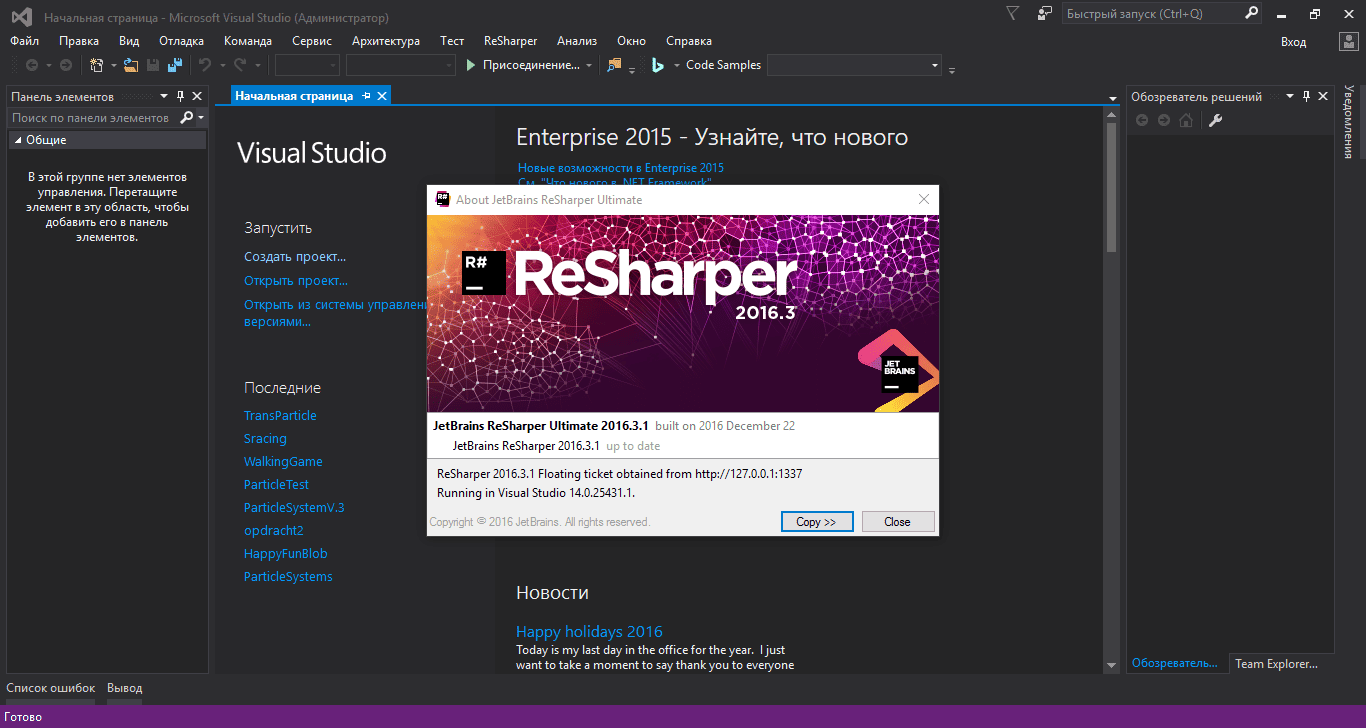Click the Solution Explorer Home icon
Viewport: 1366px width, 728px height.
1186,120
